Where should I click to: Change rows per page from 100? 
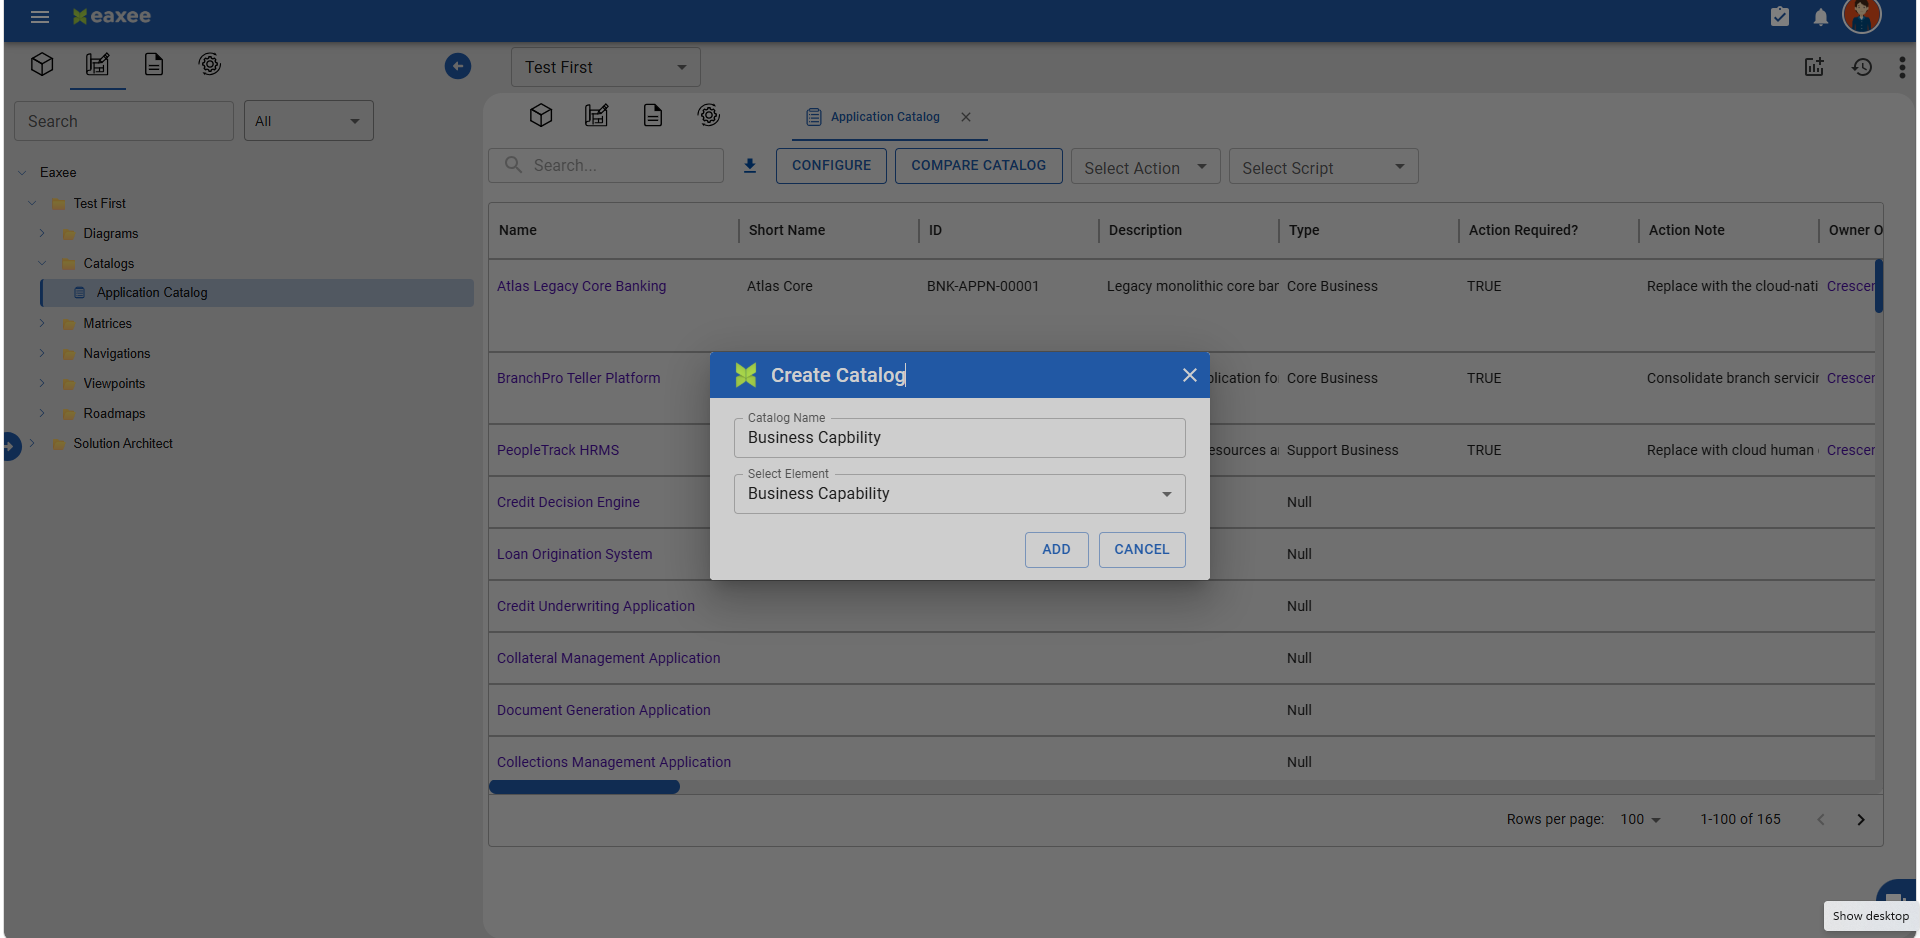[x=1640, y=820]
